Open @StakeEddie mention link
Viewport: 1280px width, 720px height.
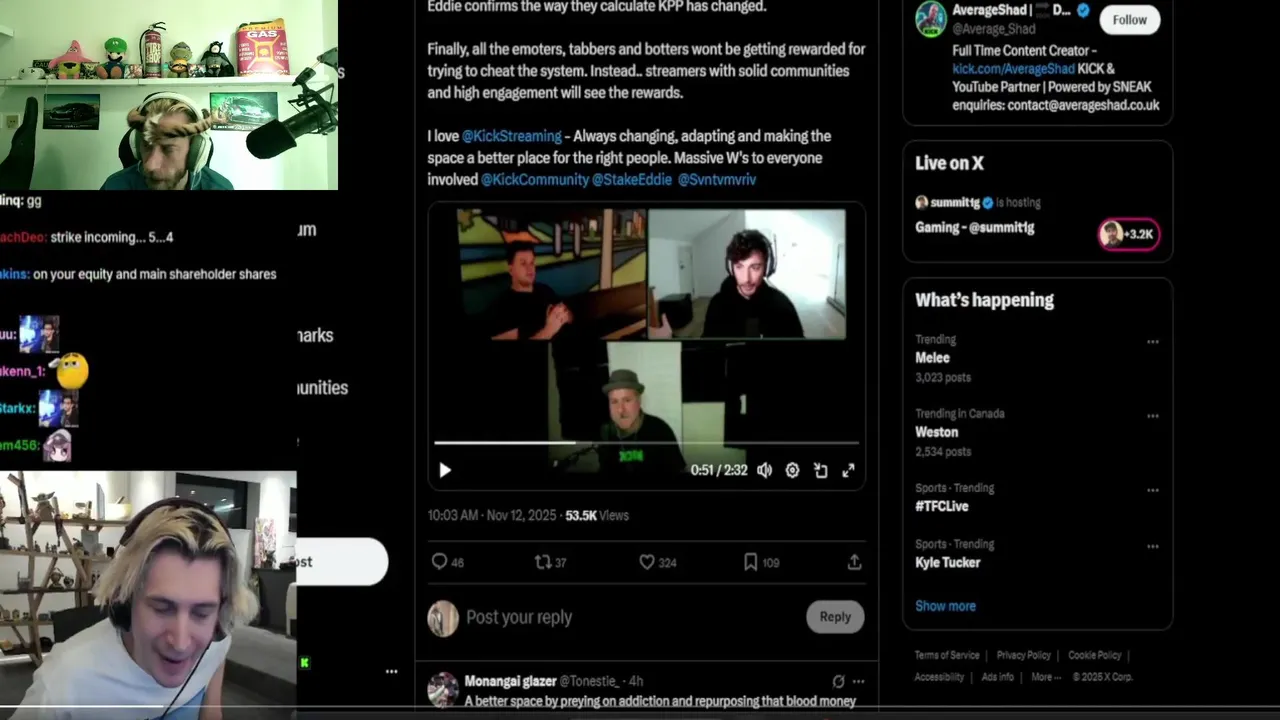(631, 180)
